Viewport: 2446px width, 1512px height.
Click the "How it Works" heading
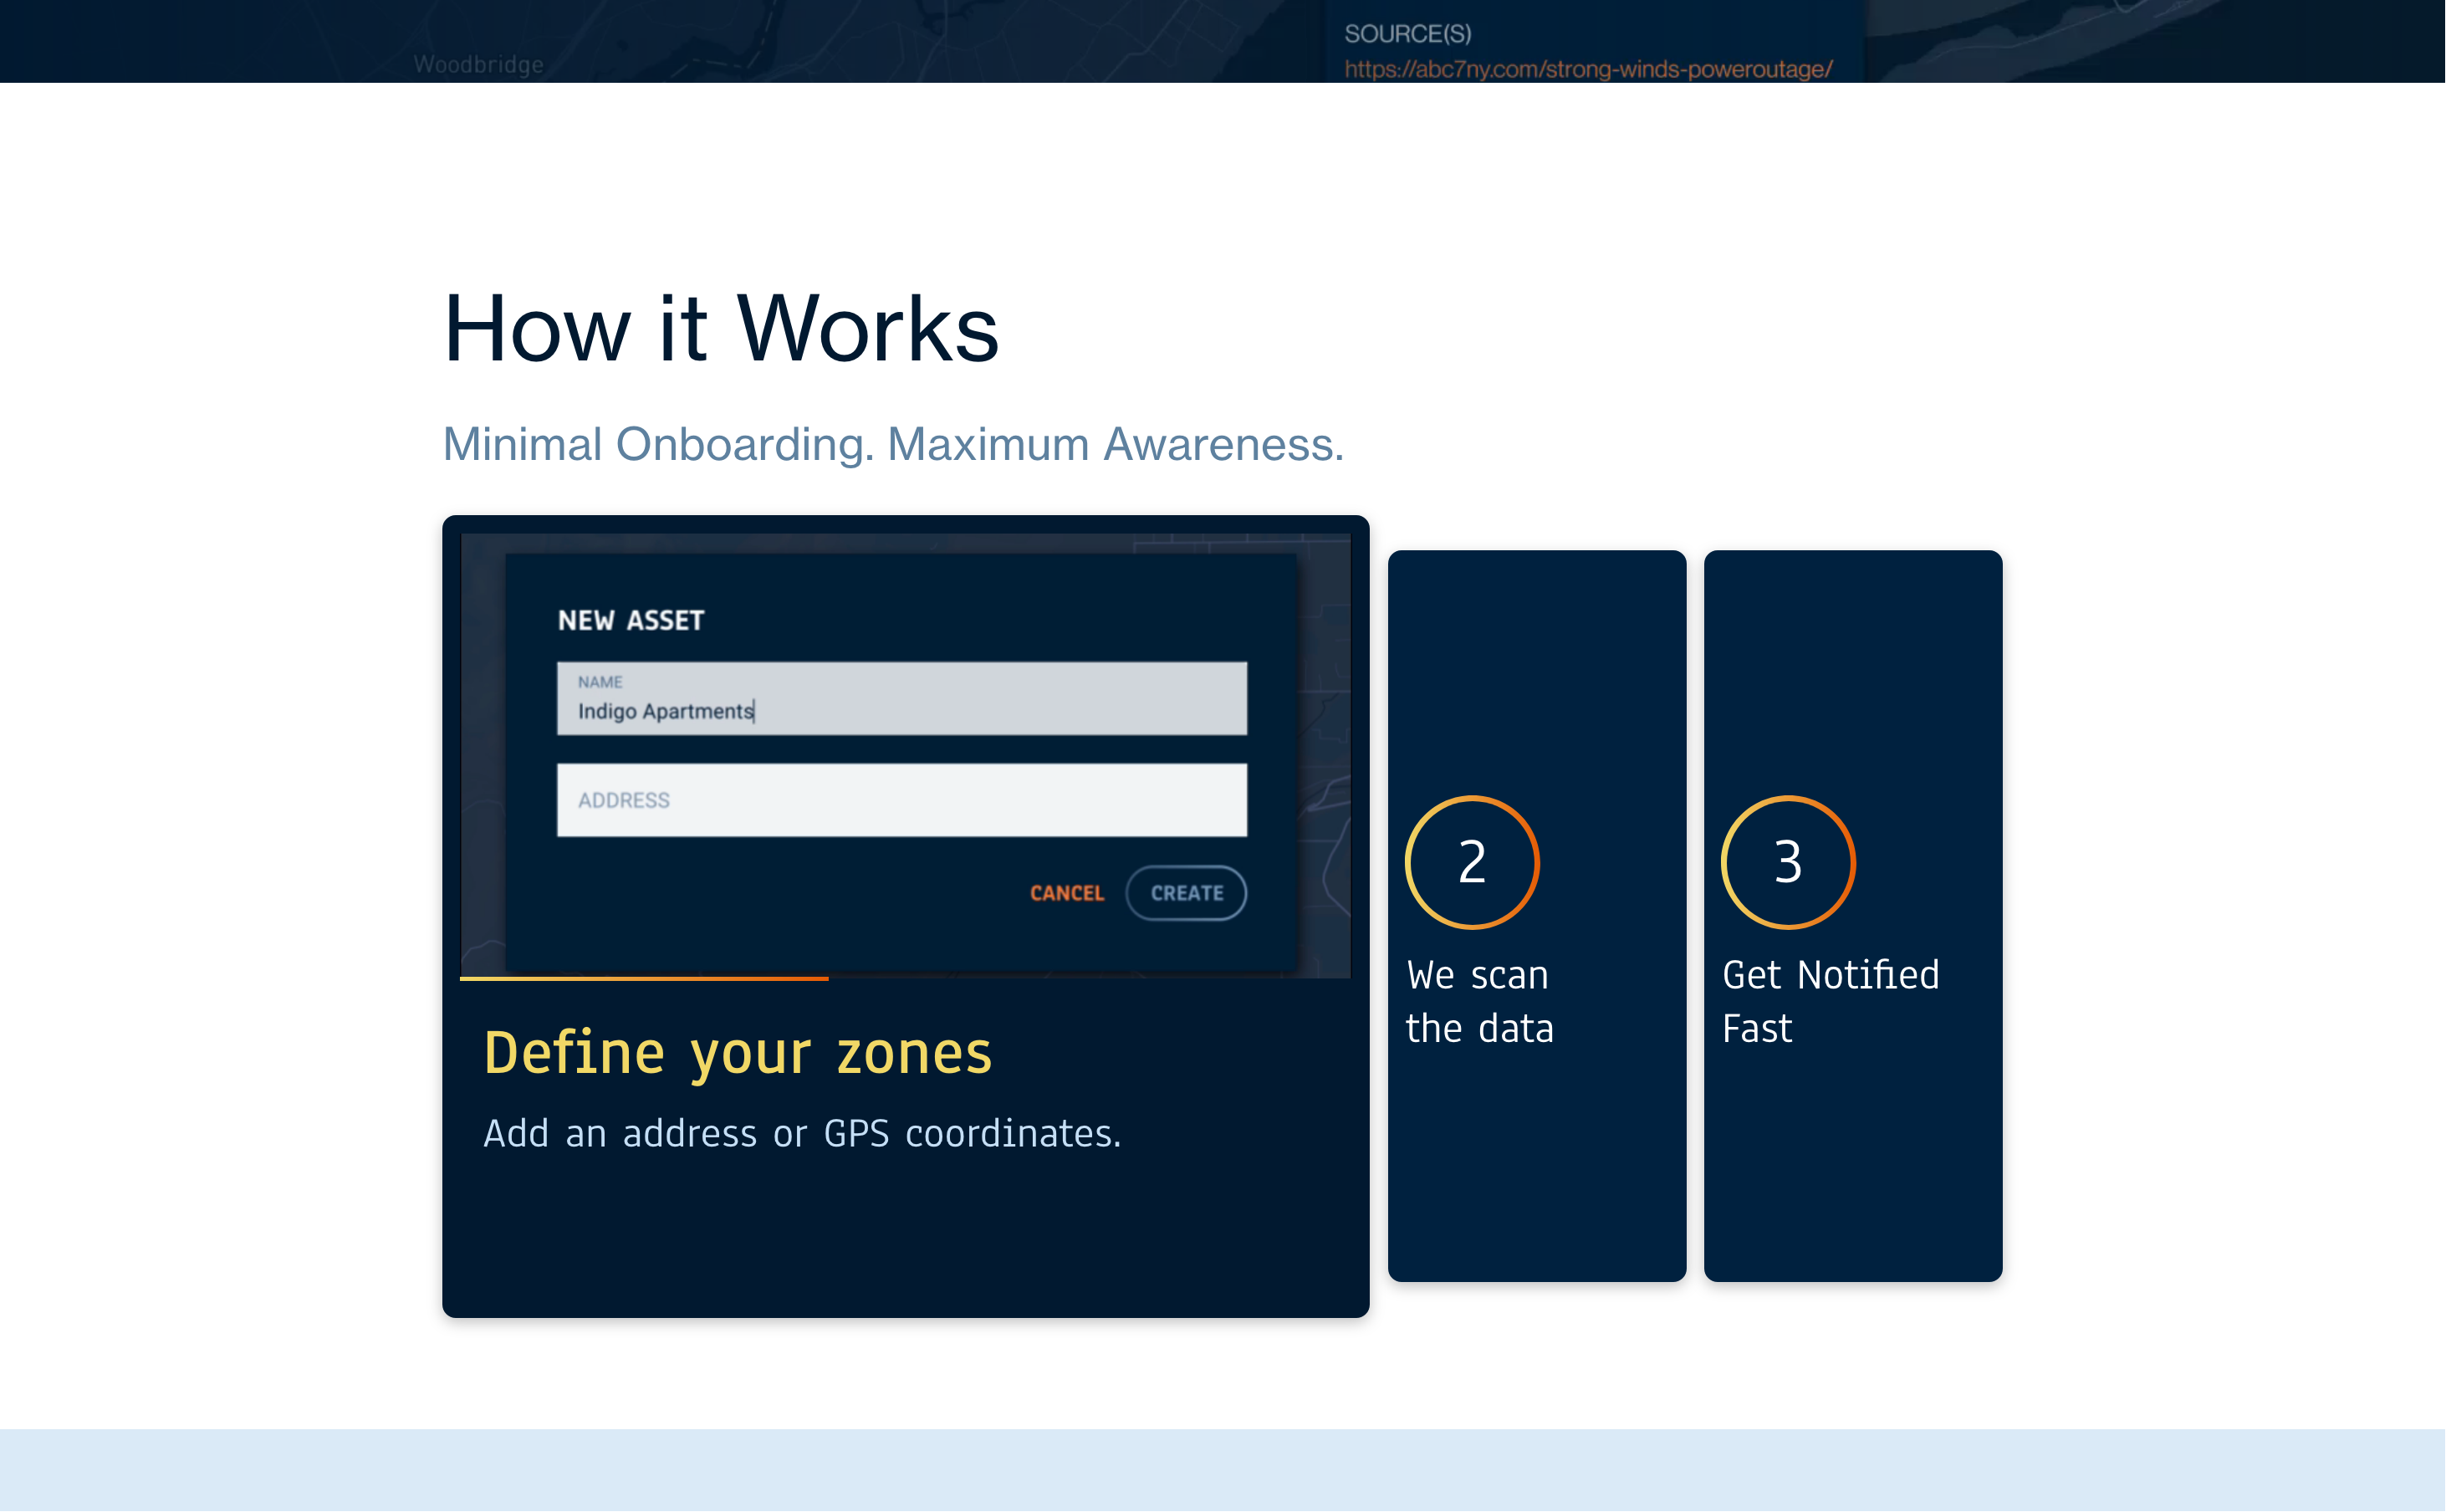[720, 329]
